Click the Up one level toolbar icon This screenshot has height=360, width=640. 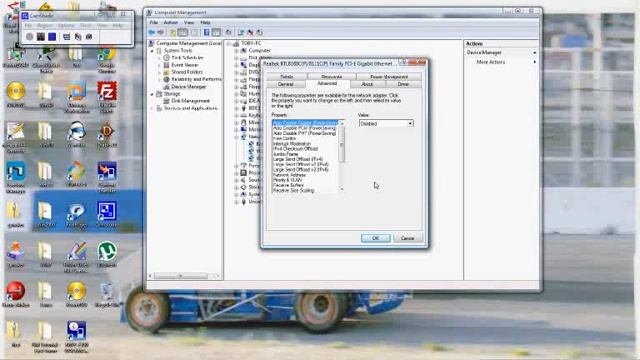tap(173, 32)
